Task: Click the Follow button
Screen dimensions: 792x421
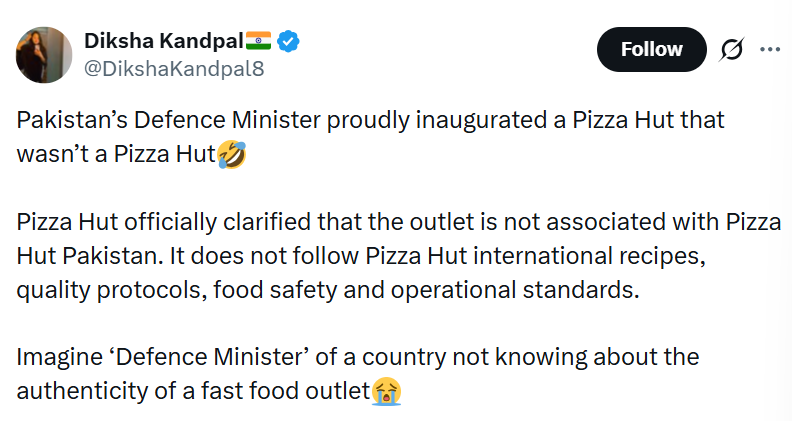Action: pyautogui.click(x=651, y=49)
